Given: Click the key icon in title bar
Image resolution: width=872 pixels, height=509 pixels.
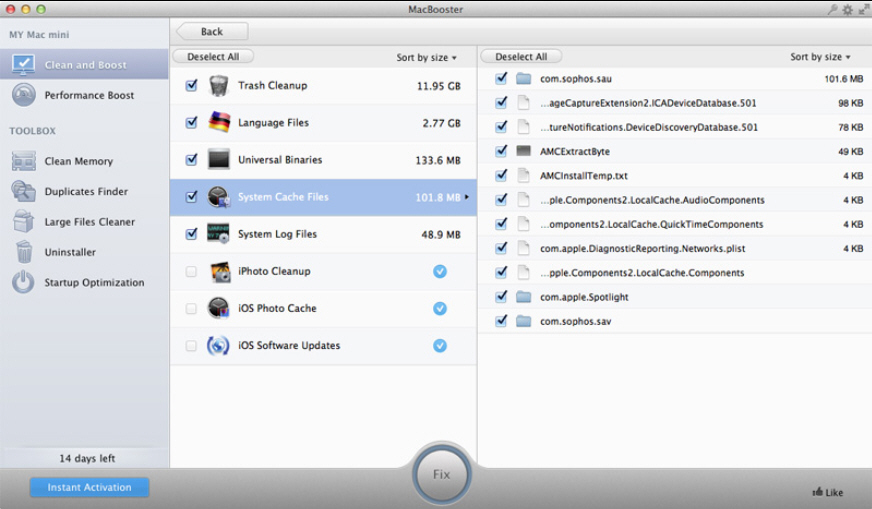Looking at the screenshot, I should click(833, 9).
